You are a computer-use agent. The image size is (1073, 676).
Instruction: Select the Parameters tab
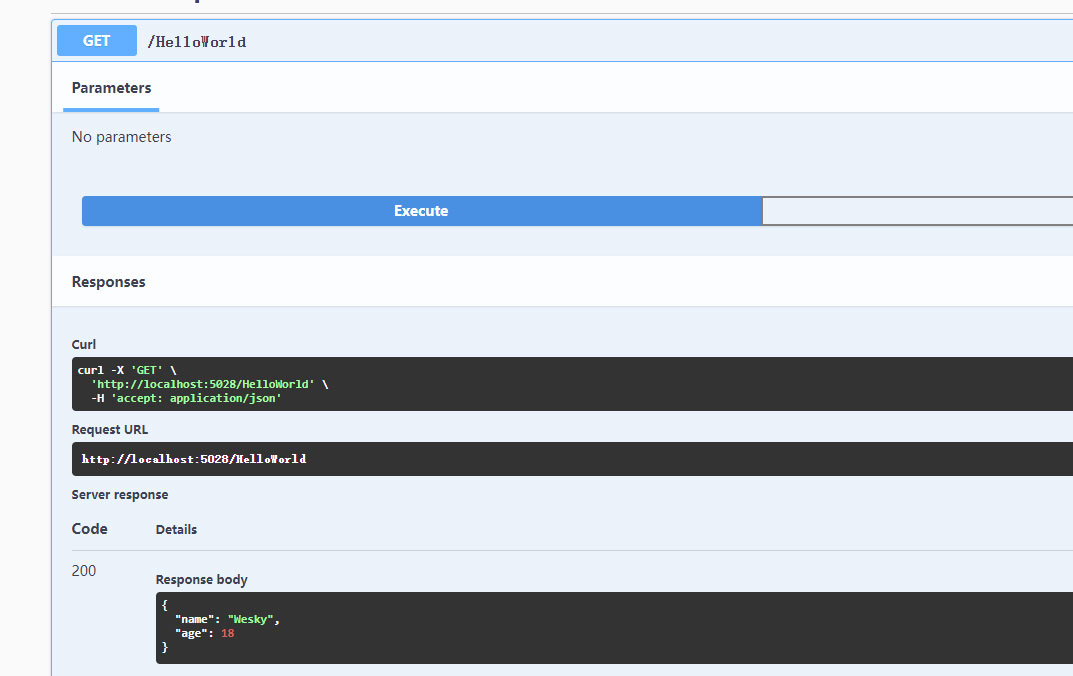pos(111,88)
